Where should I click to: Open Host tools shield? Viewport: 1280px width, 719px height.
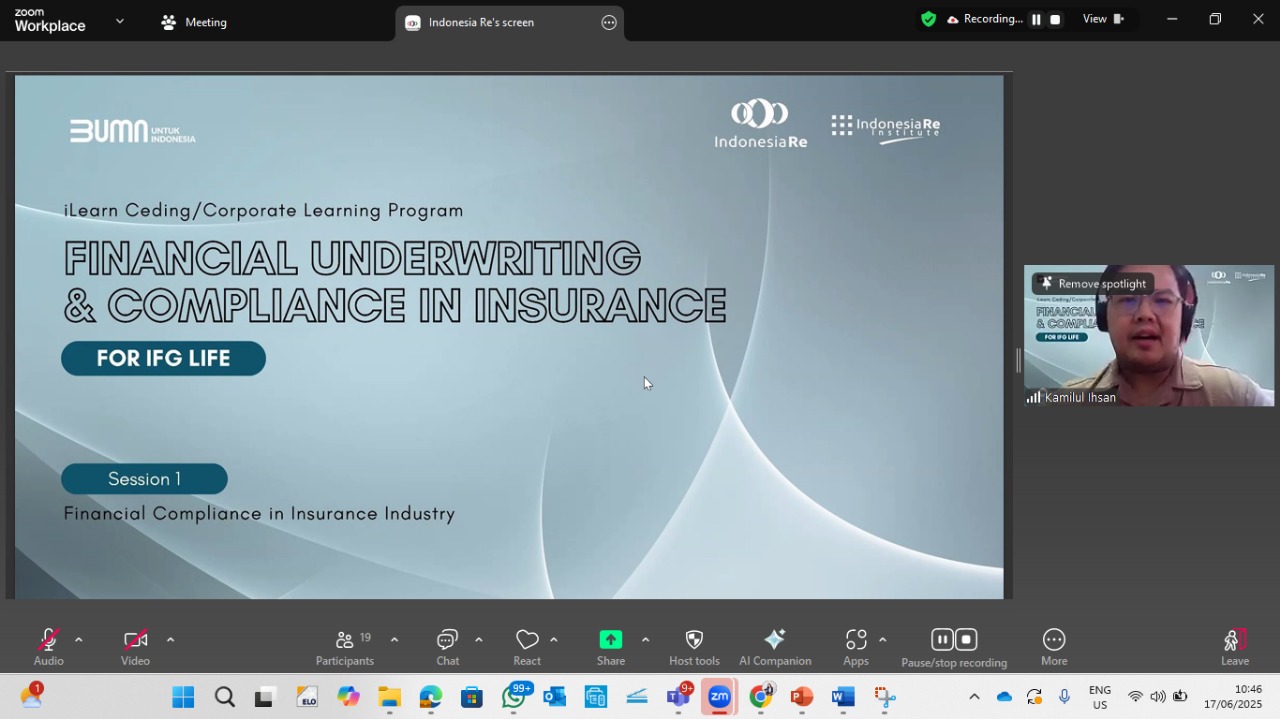pos(694,647)
